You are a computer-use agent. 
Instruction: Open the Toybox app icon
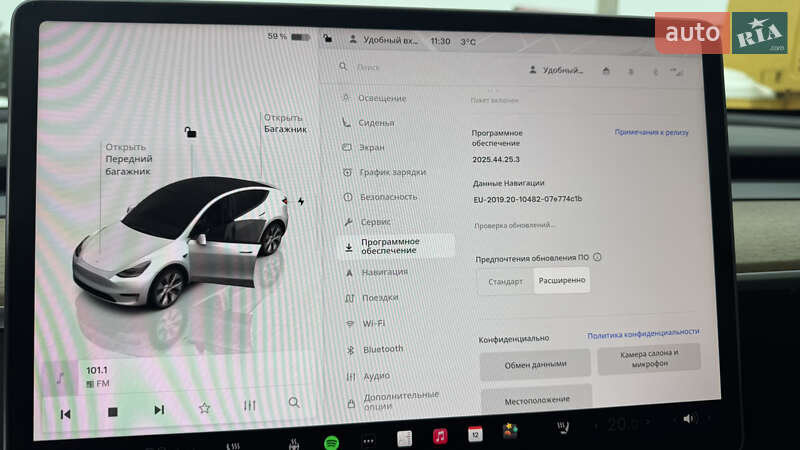tap(510, 431)
